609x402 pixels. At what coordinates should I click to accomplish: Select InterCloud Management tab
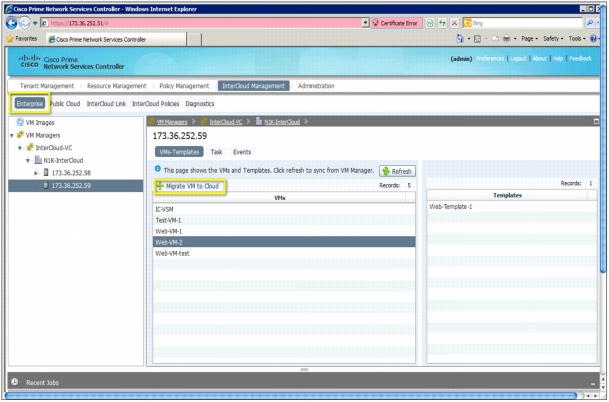tap(254, 86)
